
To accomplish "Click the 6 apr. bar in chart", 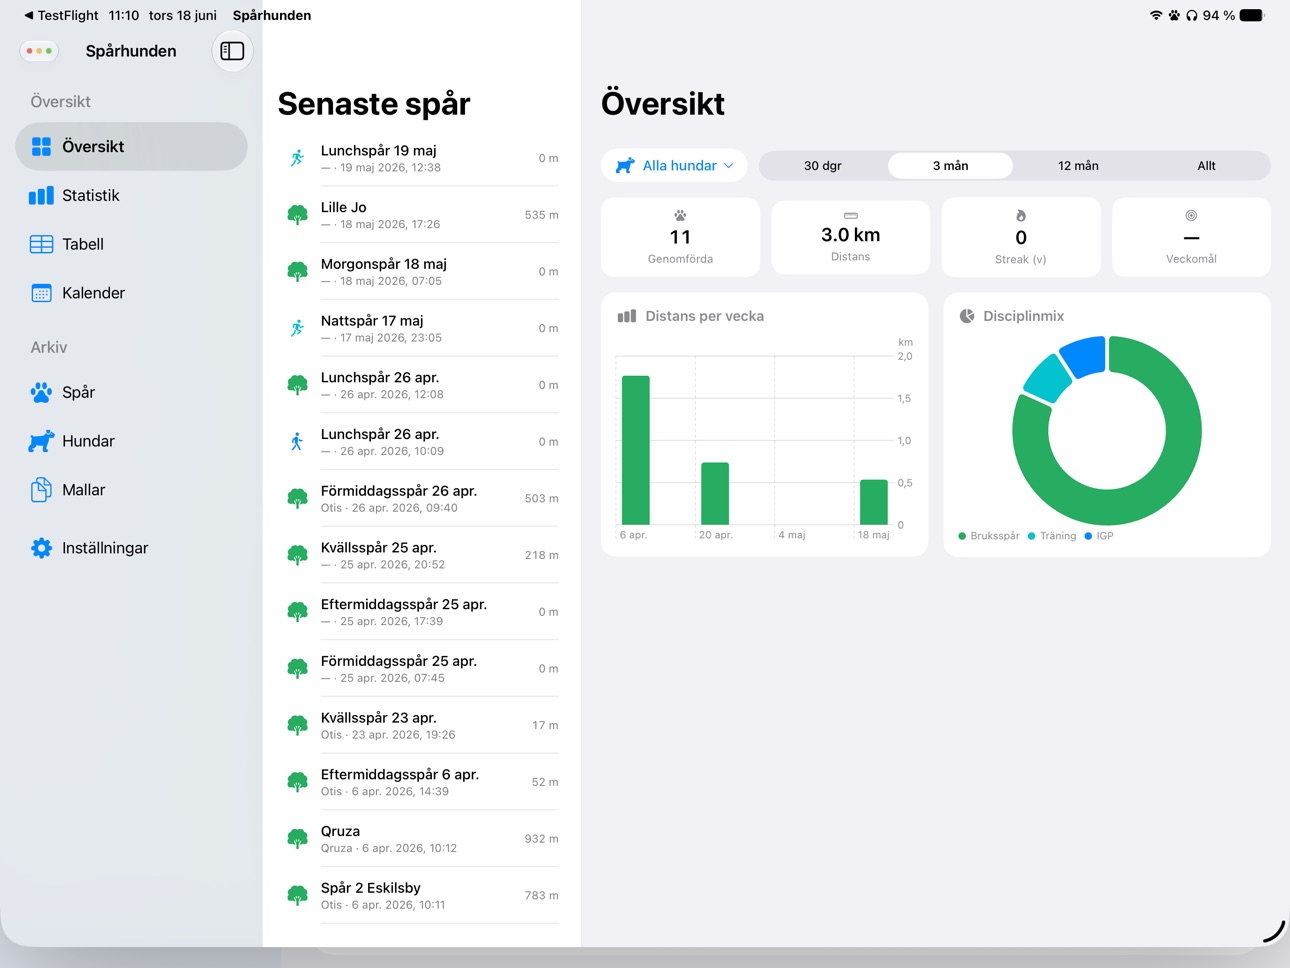I will coord(636,450).
